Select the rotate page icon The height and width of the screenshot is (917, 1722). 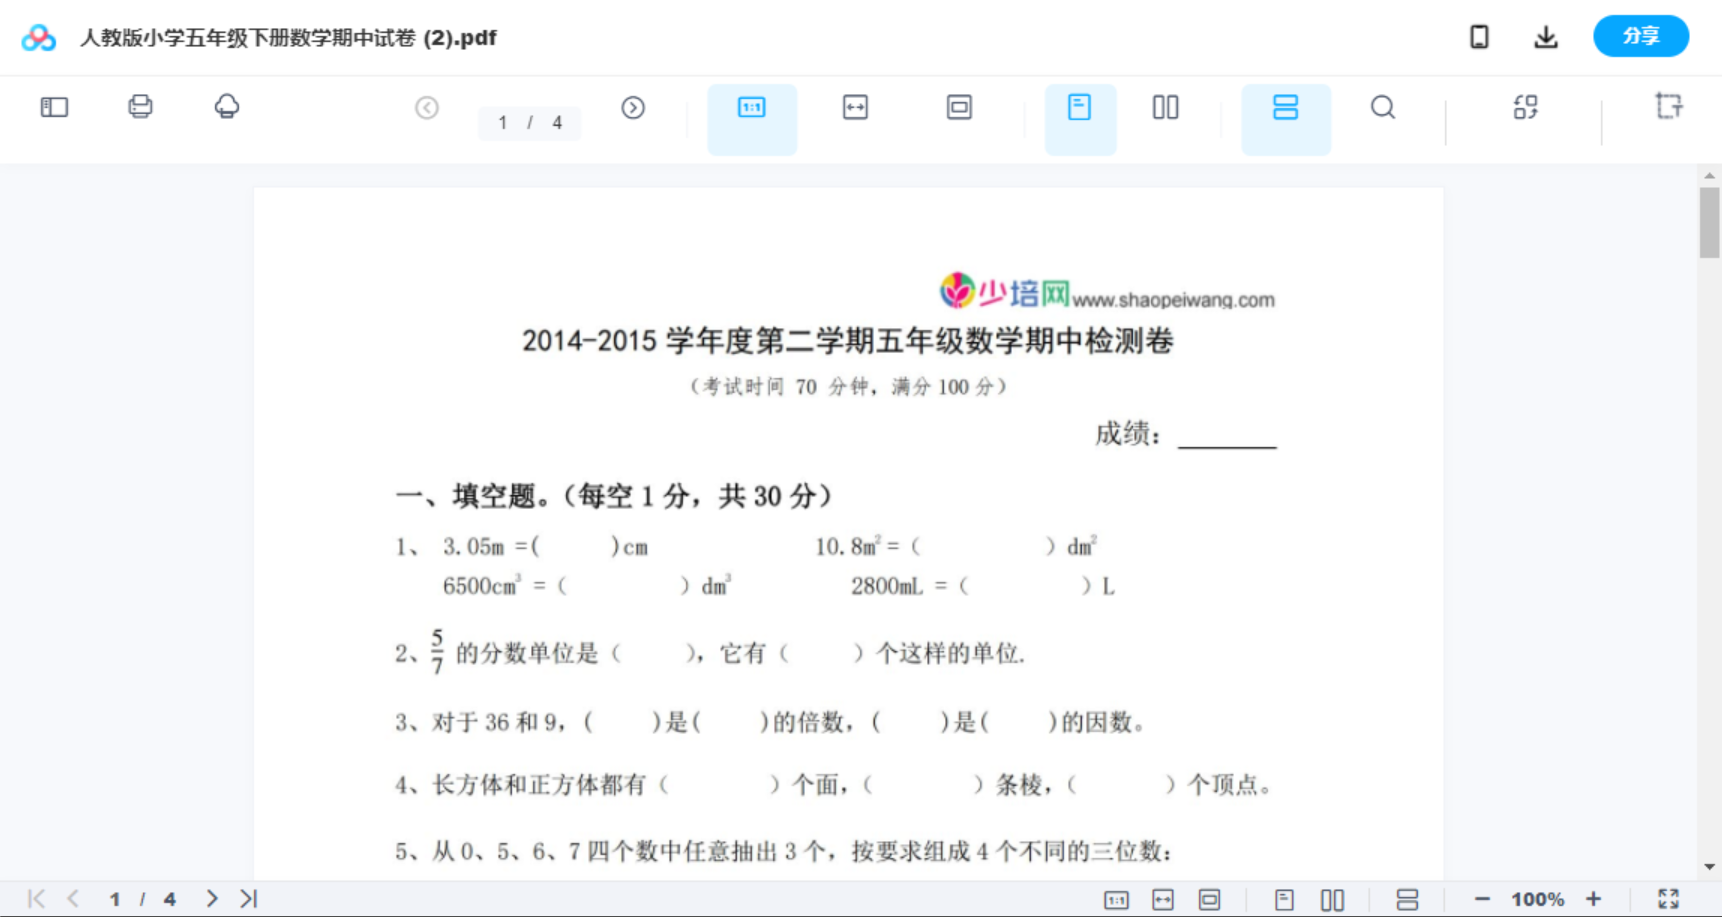click(x=1525, y=106)
